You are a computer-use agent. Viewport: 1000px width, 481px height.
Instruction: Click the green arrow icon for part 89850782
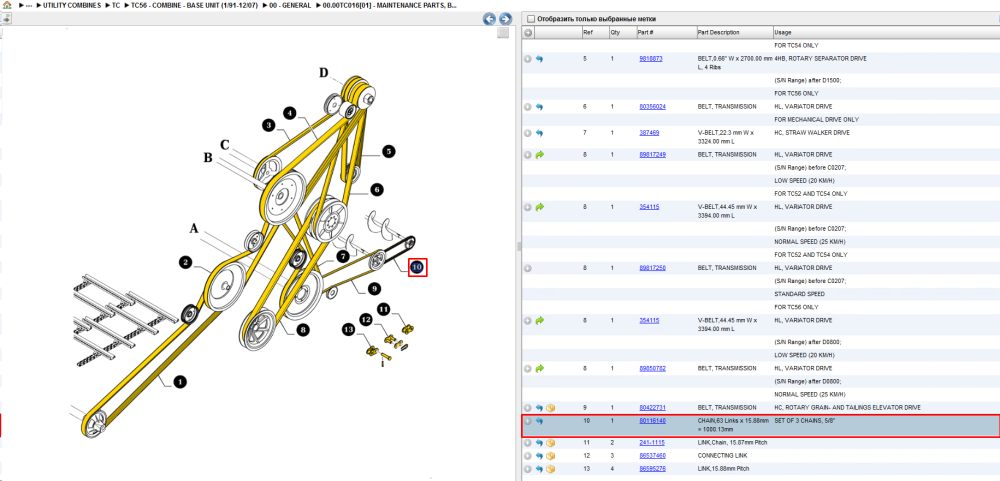pyautogui.click(x=540, y=368)
